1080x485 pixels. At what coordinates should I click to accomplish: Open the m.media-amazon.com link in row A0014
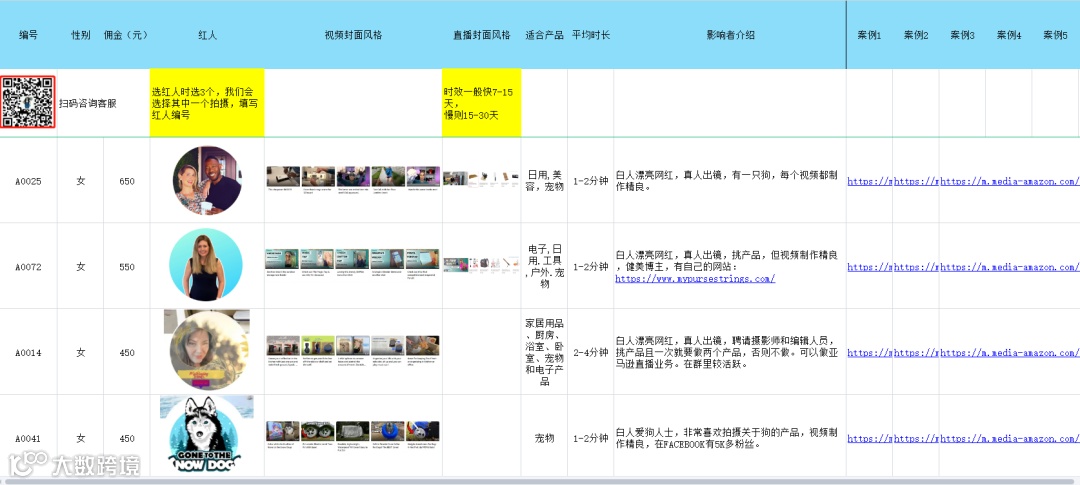pos(1010,353)
